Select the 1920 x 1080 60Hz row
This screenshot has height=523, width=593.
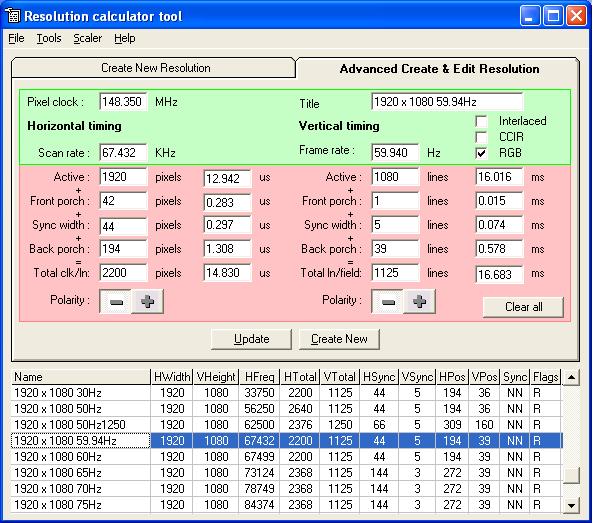287,457
